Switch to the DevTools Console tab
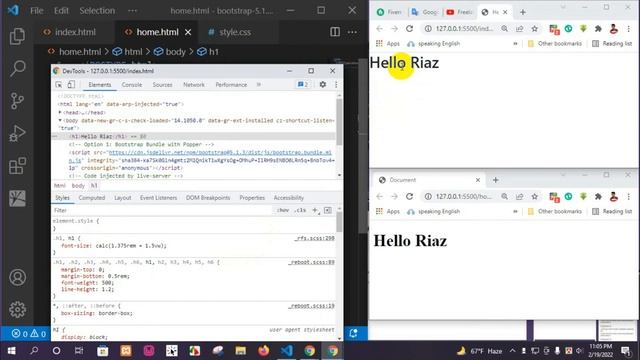The image size is (640, 360). [x=132, y=84]
